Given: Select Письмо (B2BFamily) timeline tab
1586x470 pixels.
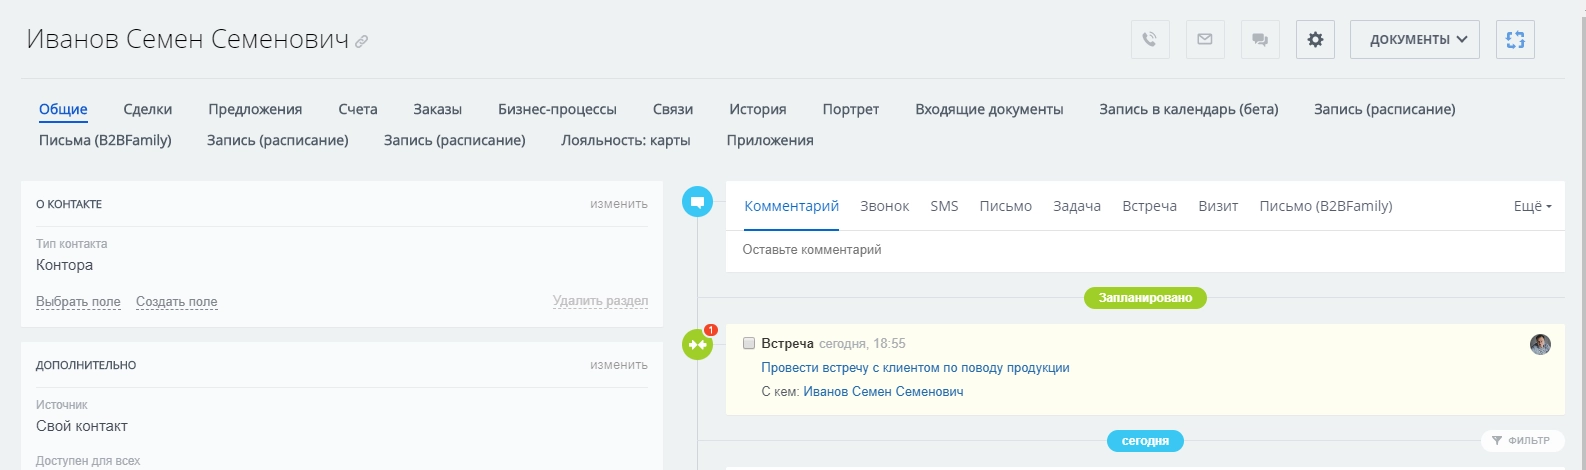Looking at the screenshot, I should (1326, 206).
